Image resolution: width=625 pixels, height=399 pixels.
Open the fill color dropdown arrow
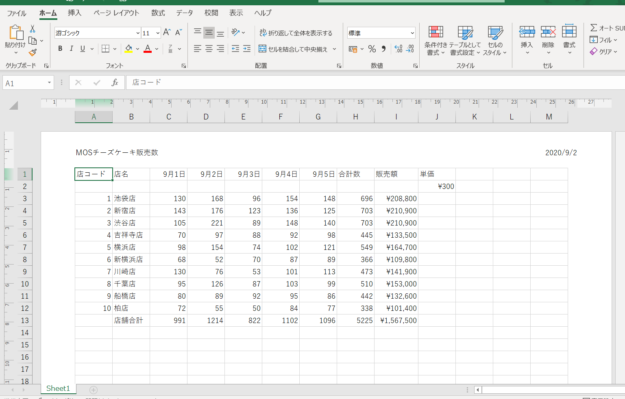(x=138, y=49)
